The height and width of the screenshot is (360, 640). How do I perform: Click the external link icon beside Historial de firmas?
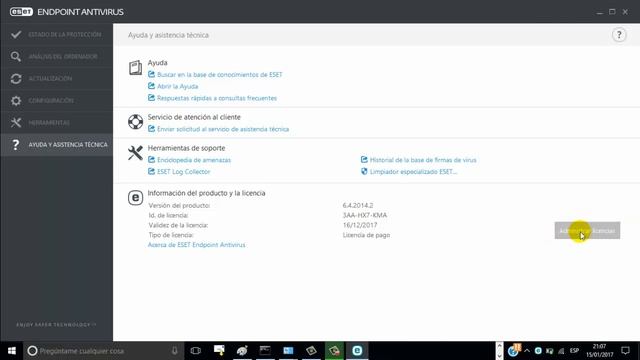[x=364, y=160]
